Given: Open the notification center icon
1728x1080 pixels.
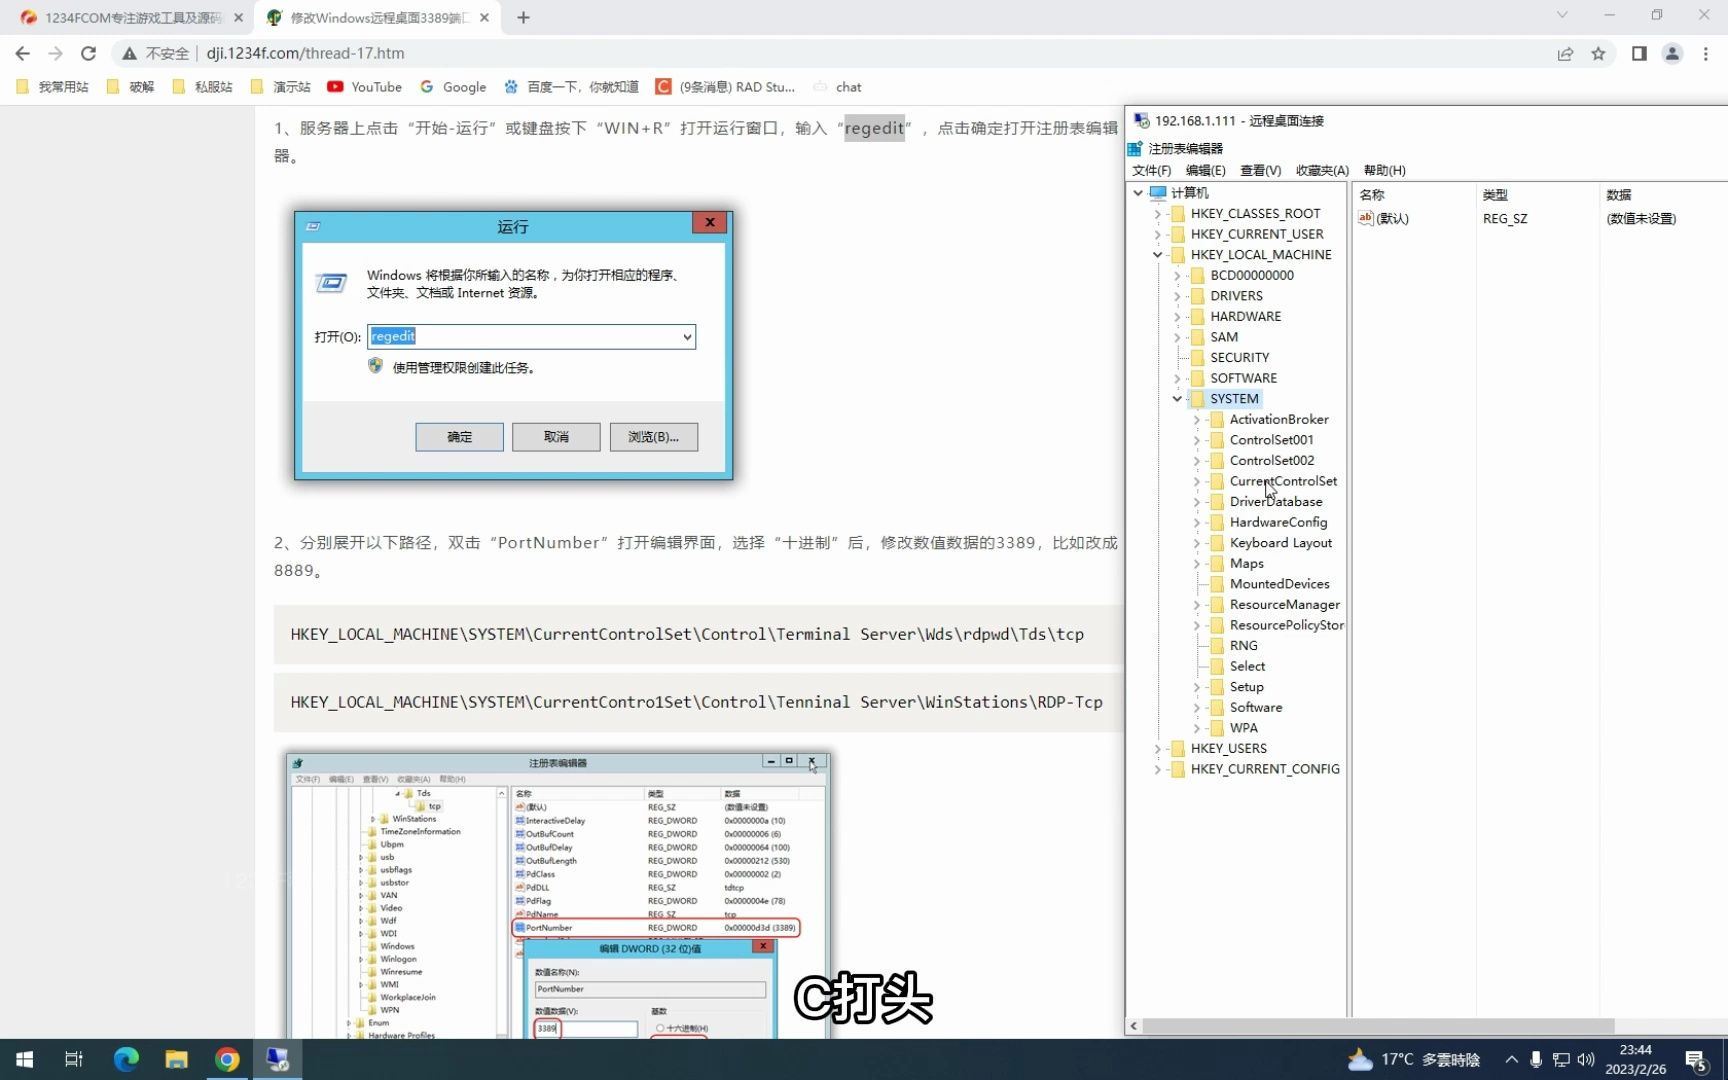Looking at the screenshot, I should (1696, 1060).
